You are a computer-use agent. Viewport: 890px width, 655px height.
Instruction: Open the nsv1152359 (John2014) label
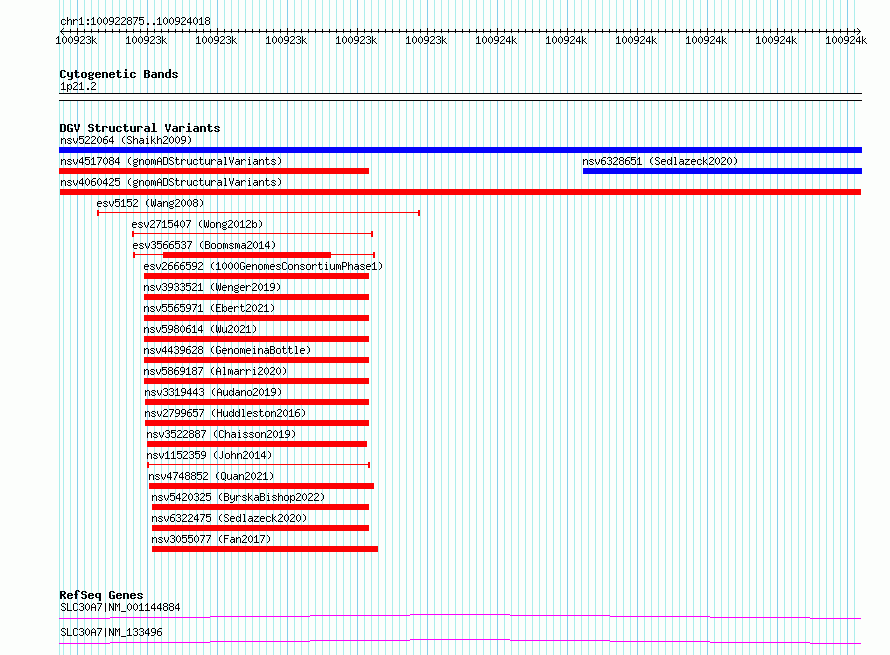click(209, 455)
